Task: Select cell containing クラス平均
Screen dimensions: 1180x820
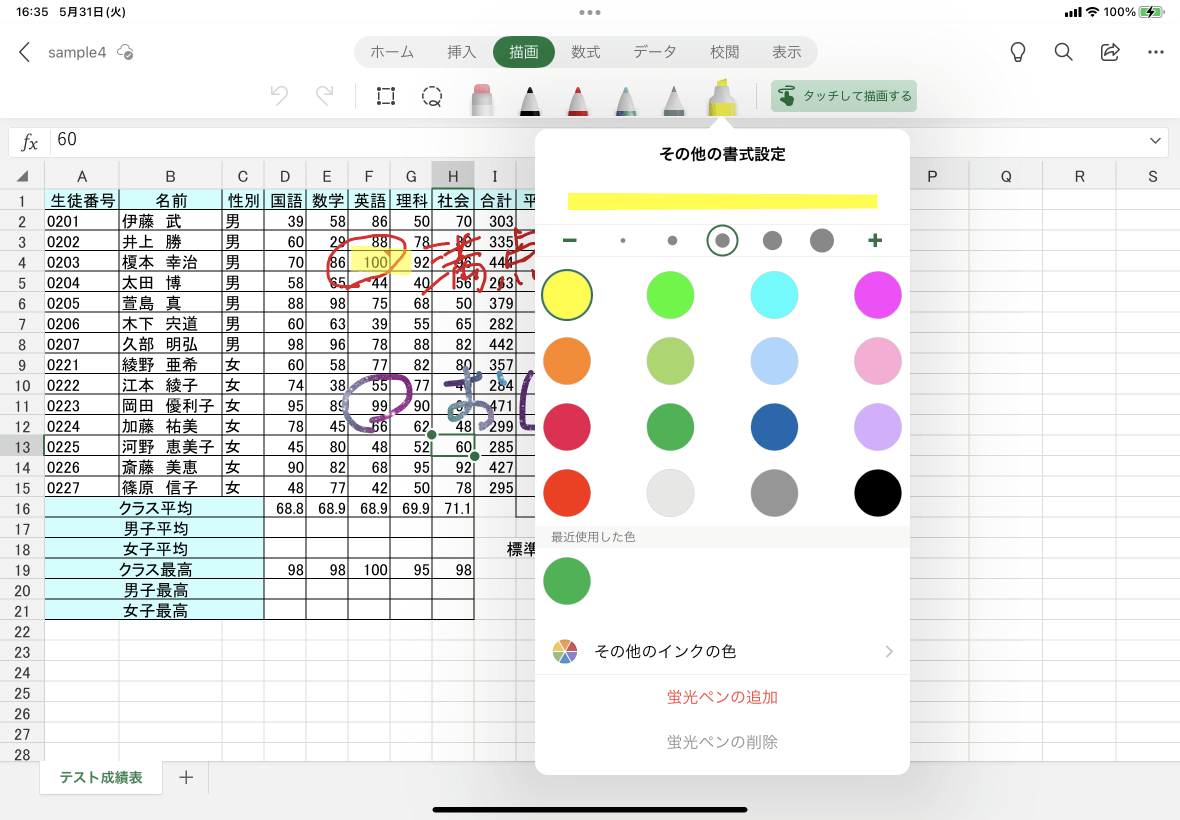Action: tap(154, 509)
